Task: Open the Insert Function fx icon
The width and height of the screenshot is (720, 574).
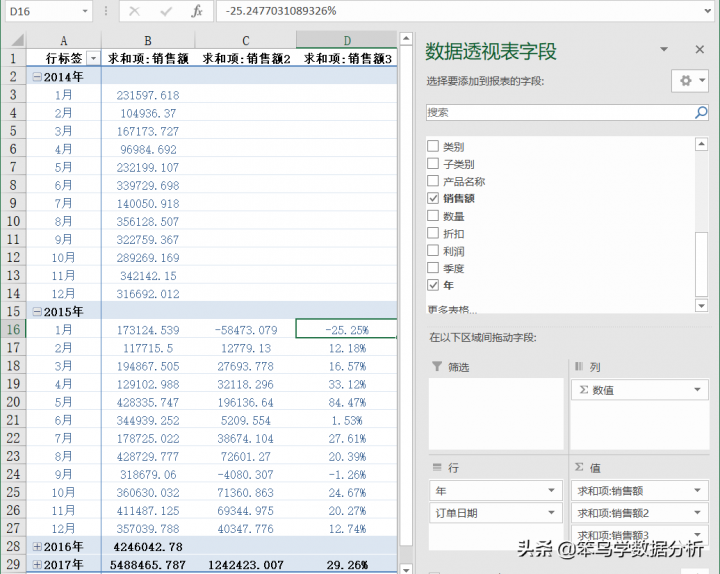Action: tap(197, 11)
